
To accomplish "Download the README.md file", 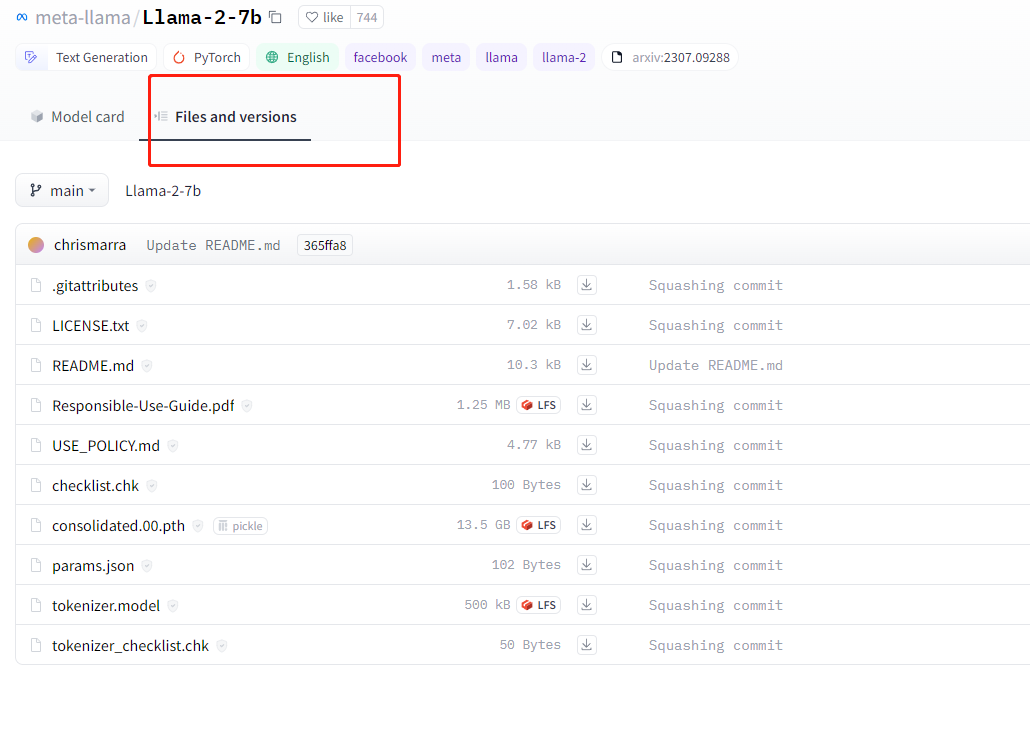I will click(x=587, y=365).
